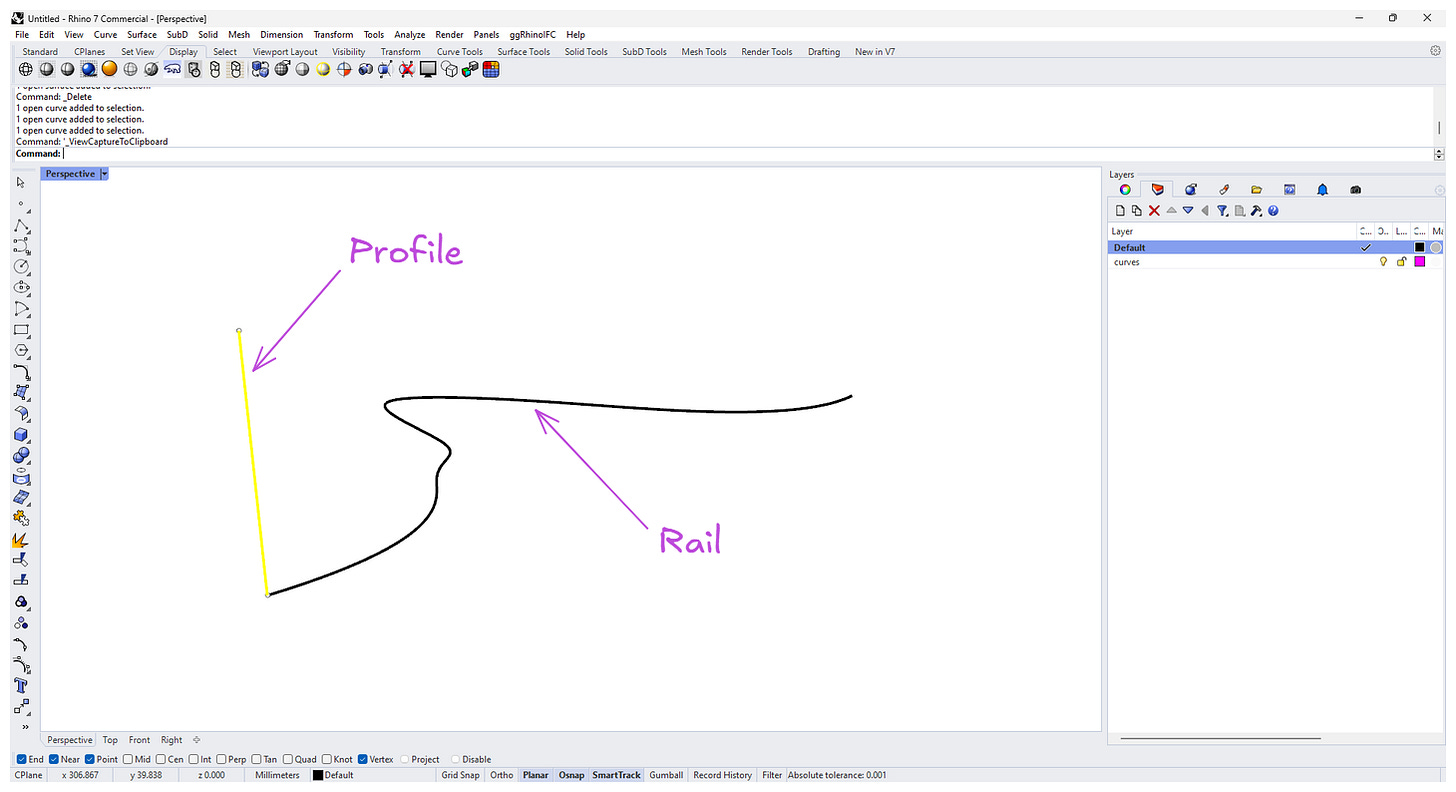Open command history dropdown beside Command line
This screenshot has height=792, width=1456.
[x=1439, y=154]
